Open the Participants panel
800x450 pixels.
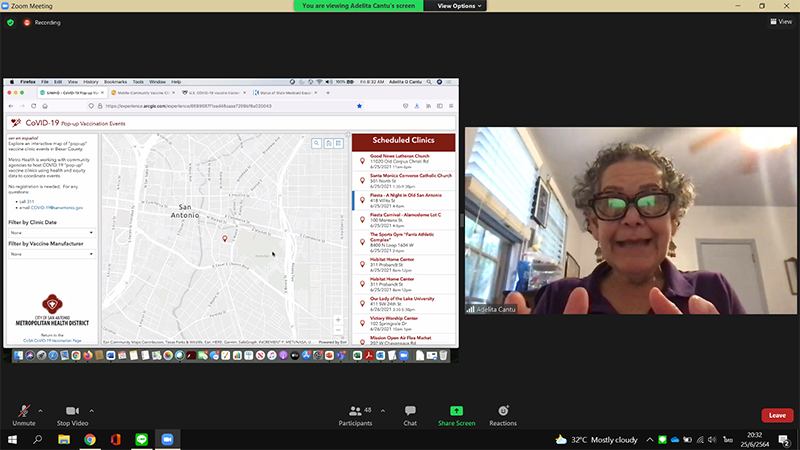coord(356,415)
